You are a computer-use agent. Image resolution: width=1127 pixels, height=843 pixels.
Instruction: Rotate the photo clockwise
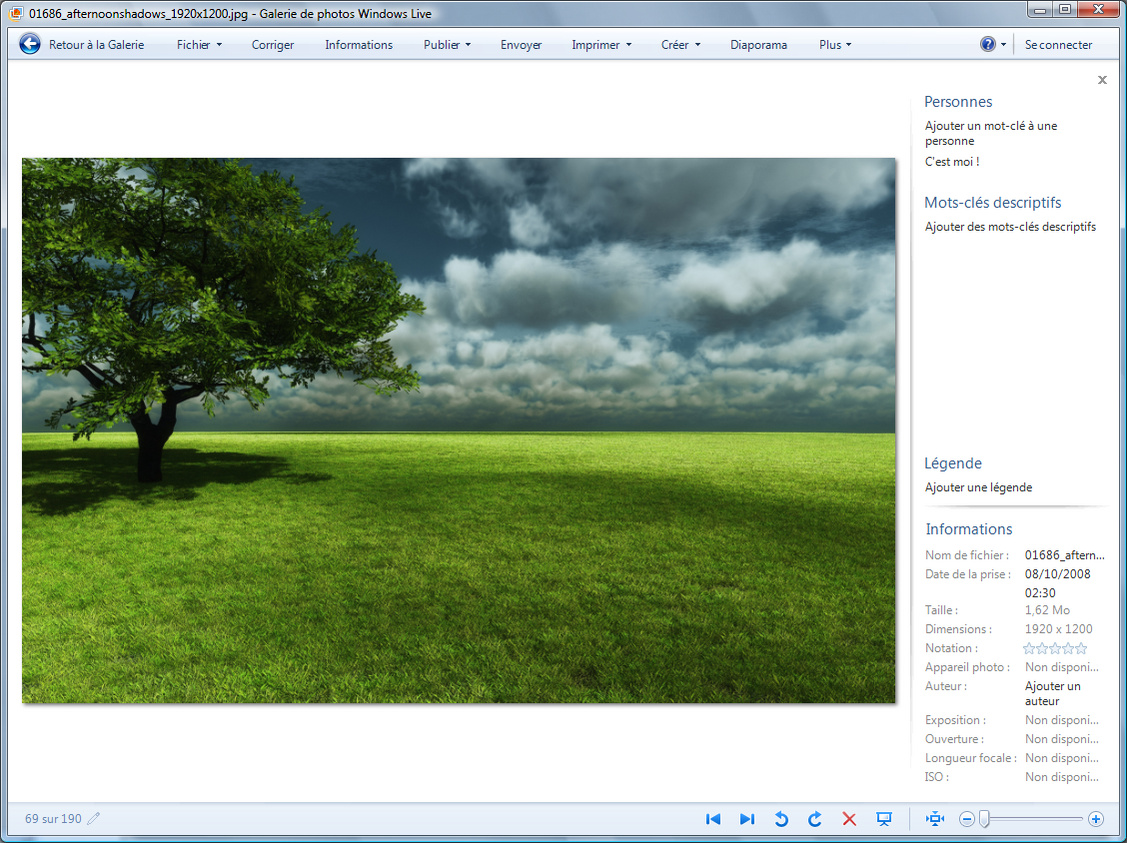[x=815, y=819]
